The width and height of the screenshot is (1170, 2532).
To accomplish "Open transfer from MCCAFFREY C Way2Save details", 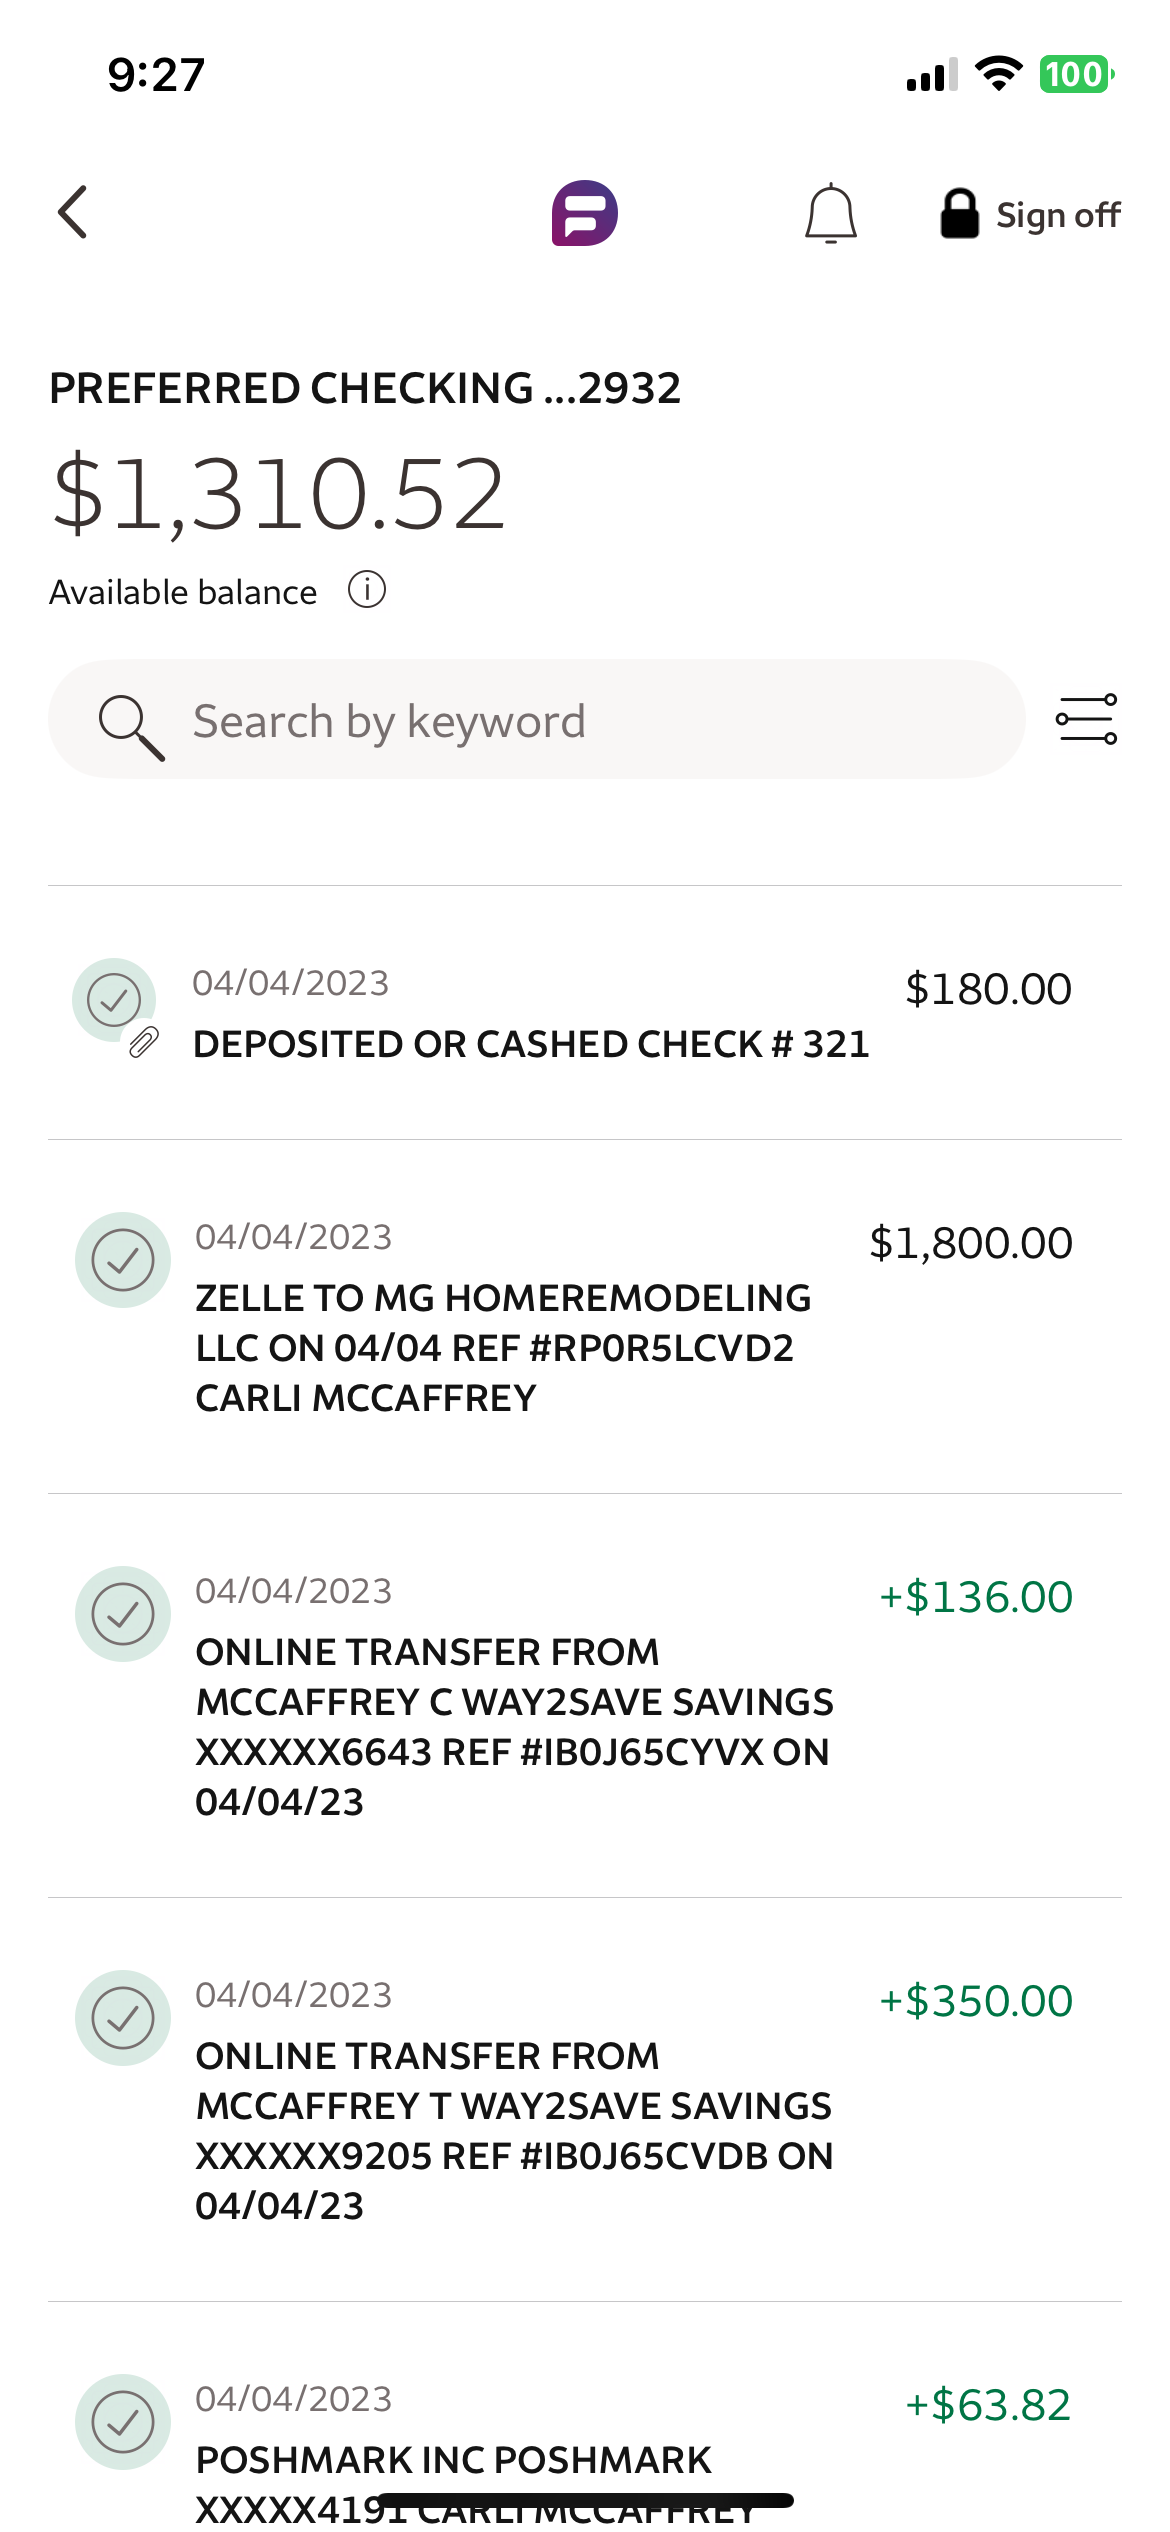I will (585, 1696).
